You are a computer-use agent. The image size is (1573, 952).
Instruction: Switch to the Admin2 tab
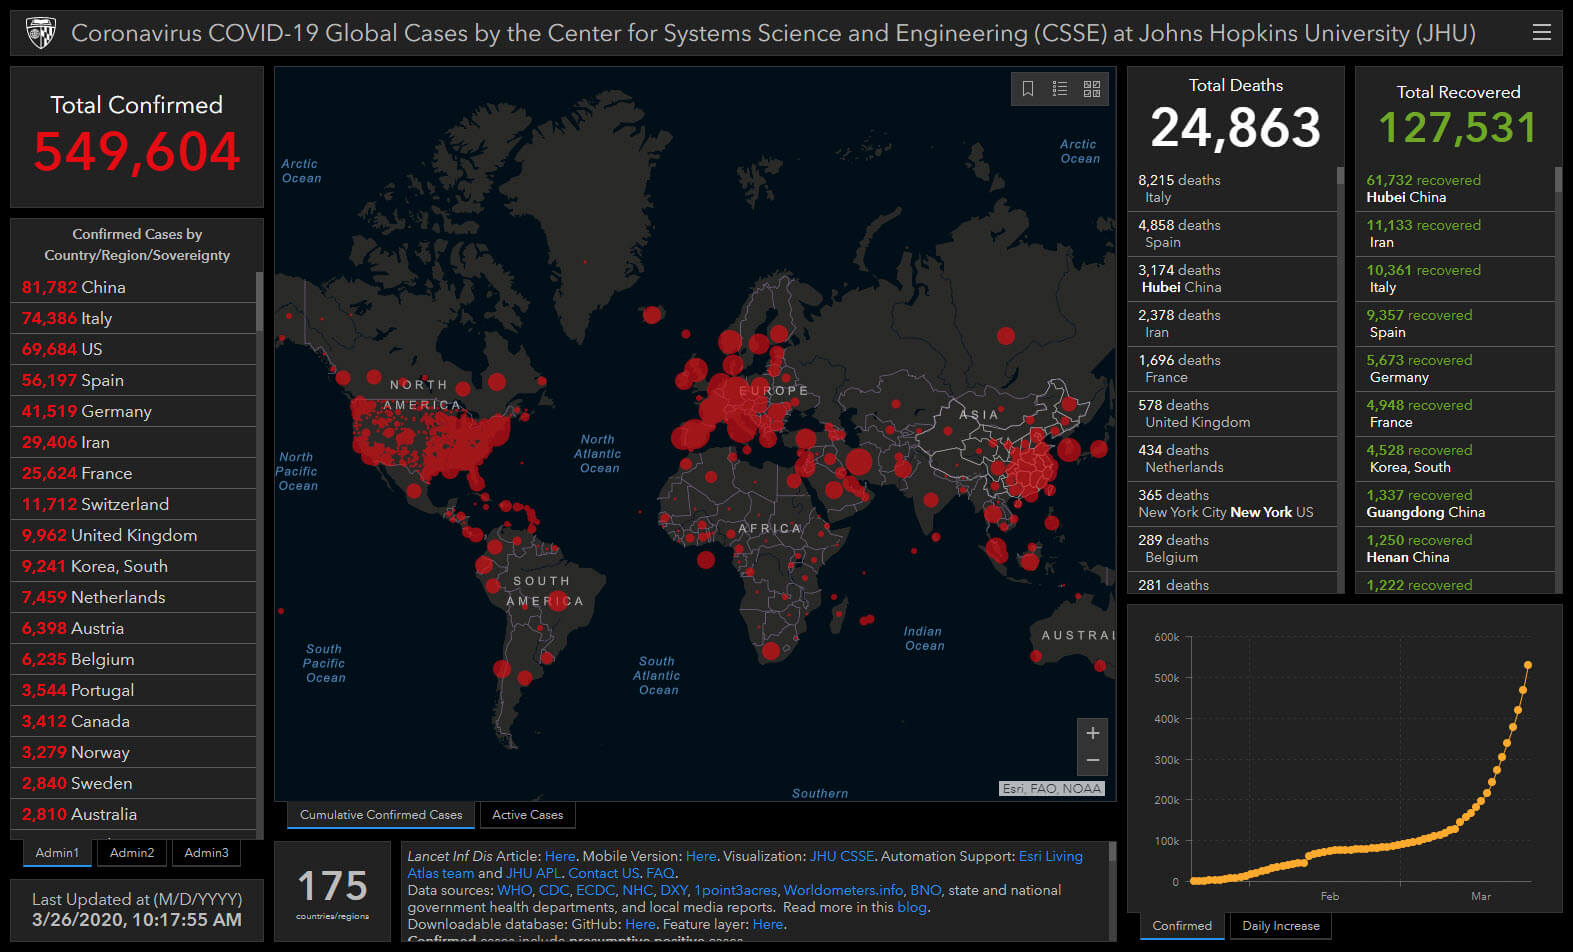[x=132, y=853]
